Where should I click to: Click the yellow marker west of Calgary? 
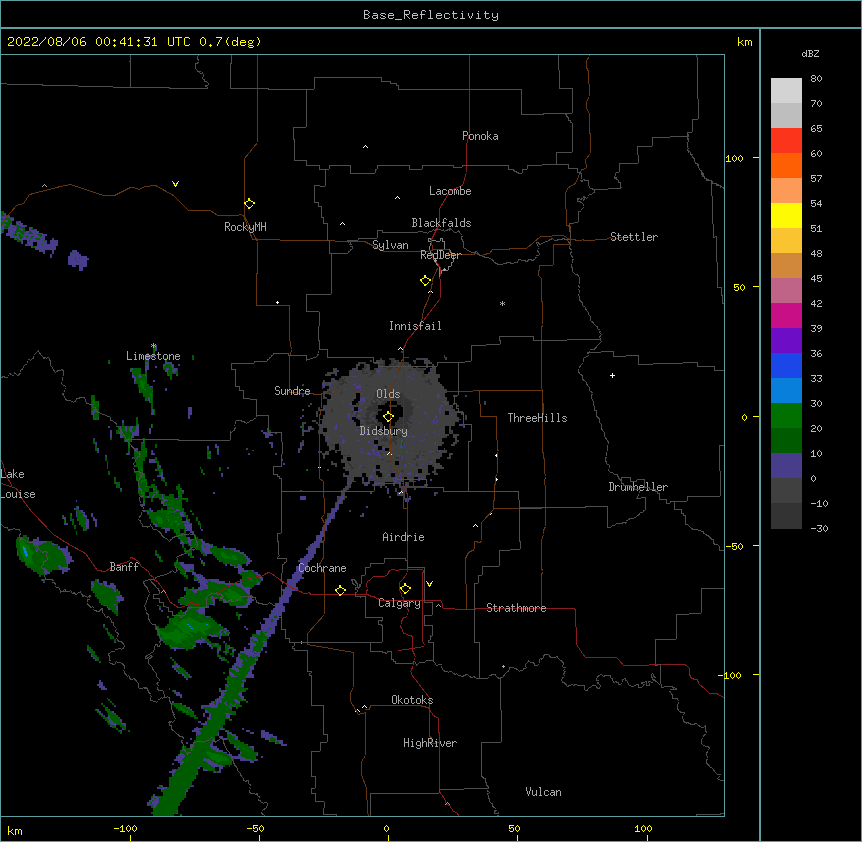(x=340, y=590)
